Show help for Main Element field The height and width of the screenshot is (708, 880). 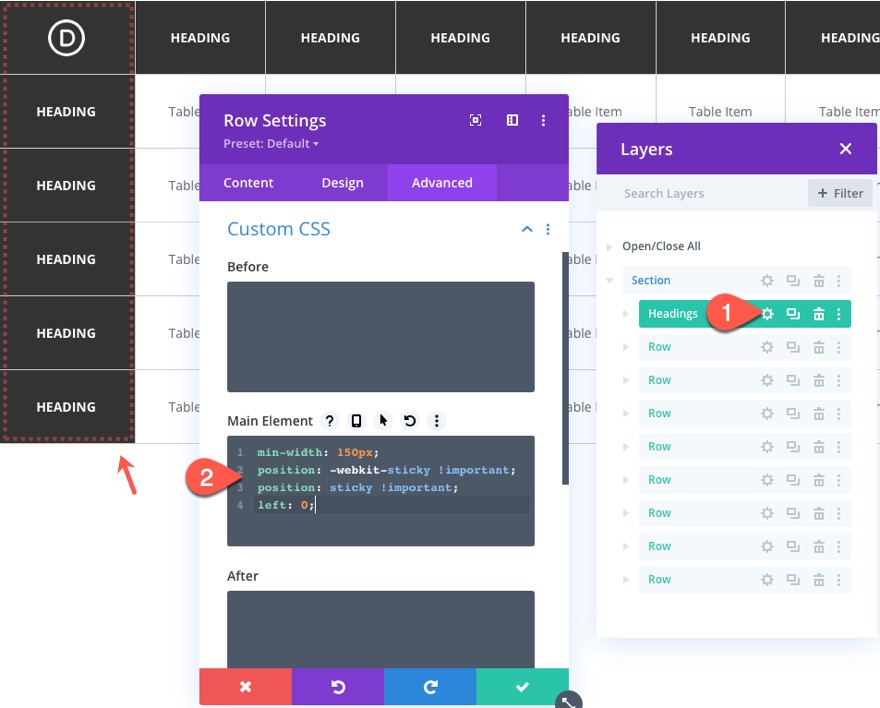click(x=330, y=421)
